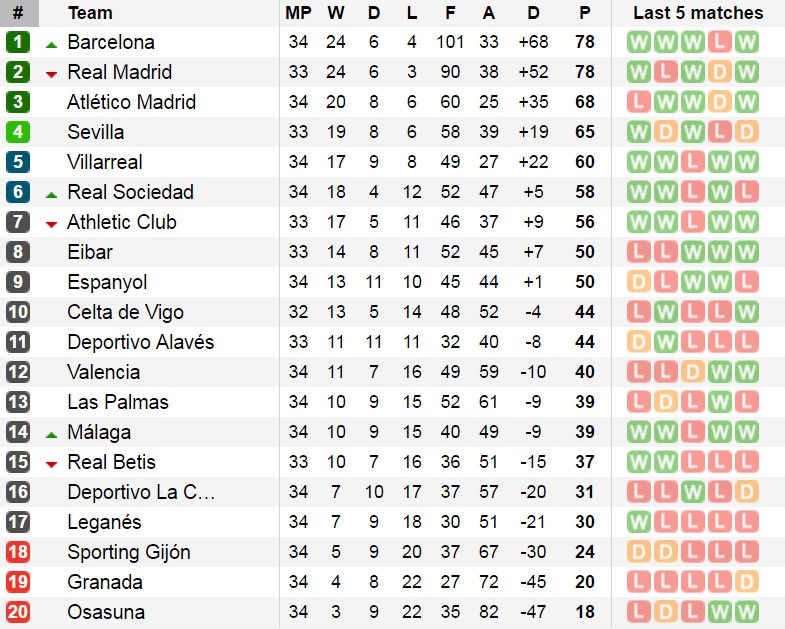Image resolution: width=785 pixels, height=629 pixels.
Task: Click the # position column header
Action: (x=18, y=13)
